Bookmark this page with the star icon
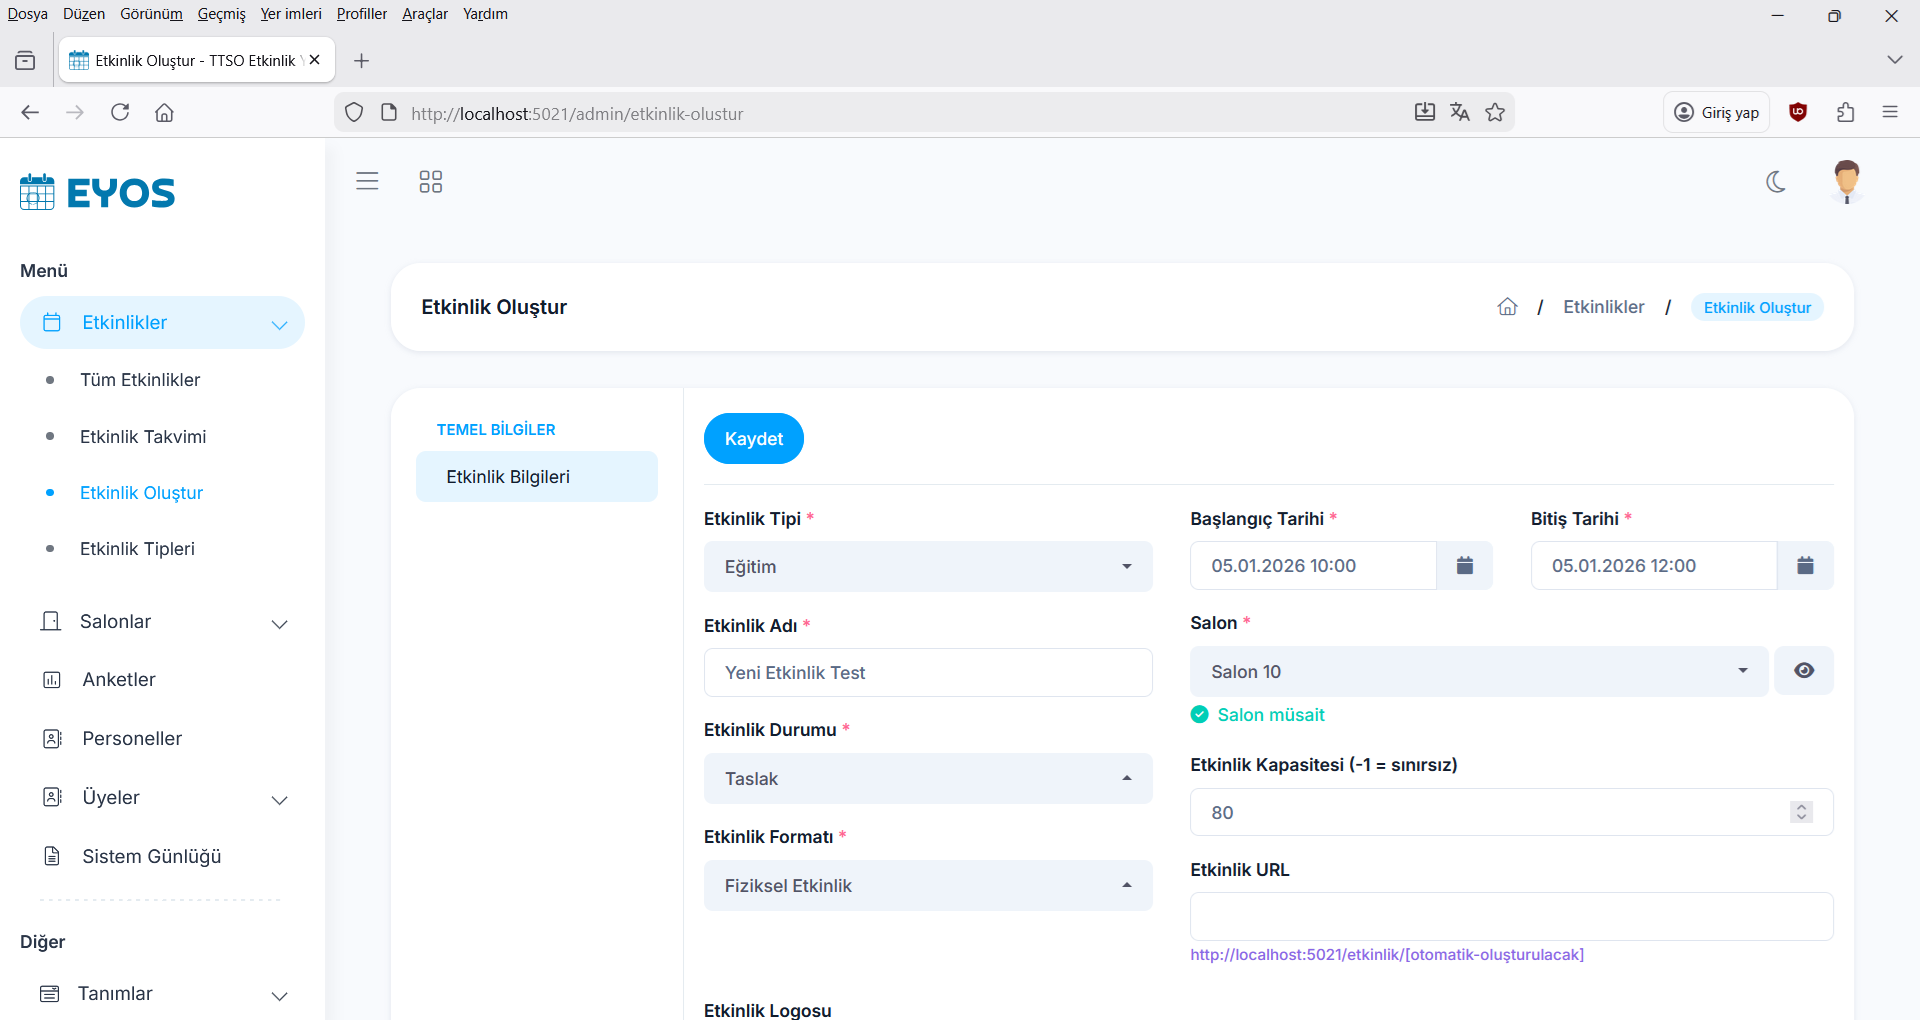The image size is (1920, 1020). point(1495,113)
